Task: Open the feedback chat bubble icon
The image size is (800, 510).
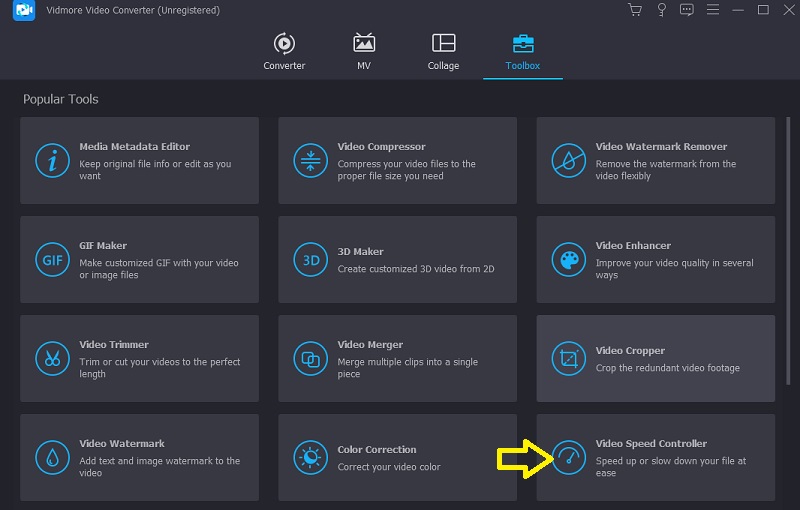Action: 686,10
